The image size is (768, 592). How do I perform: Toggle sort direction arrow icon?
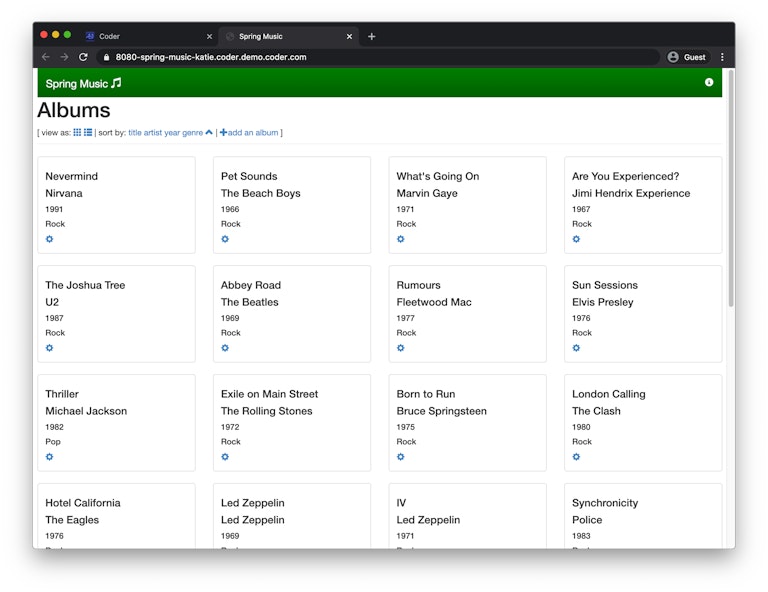point(209,132)
